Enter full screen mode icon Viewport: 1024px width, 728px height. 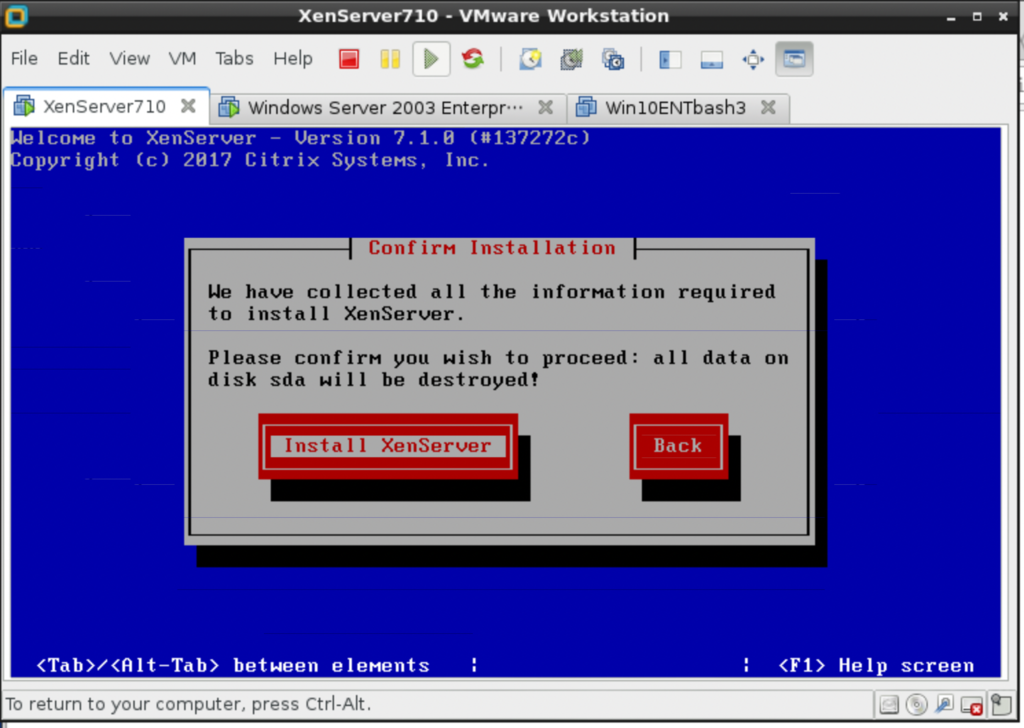[x=753, y=59]
